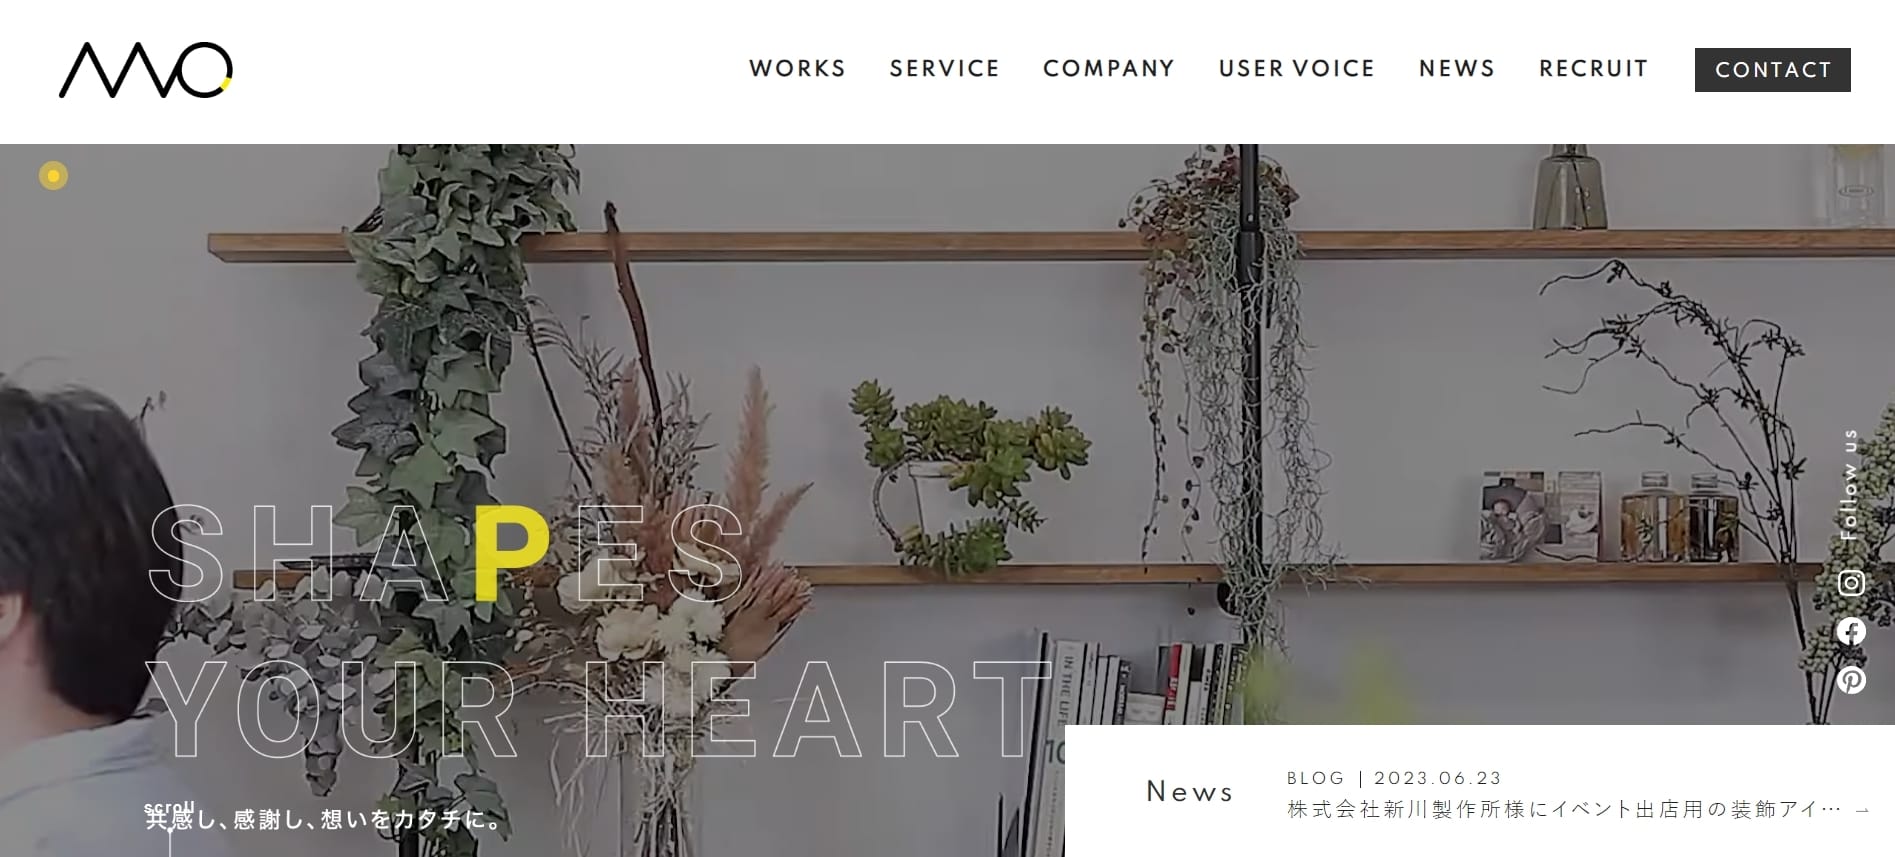The height and width of the screenshot is (857, 1895).
Task: Open the NEWS navigation link
Action: [x=1456, y=68]
